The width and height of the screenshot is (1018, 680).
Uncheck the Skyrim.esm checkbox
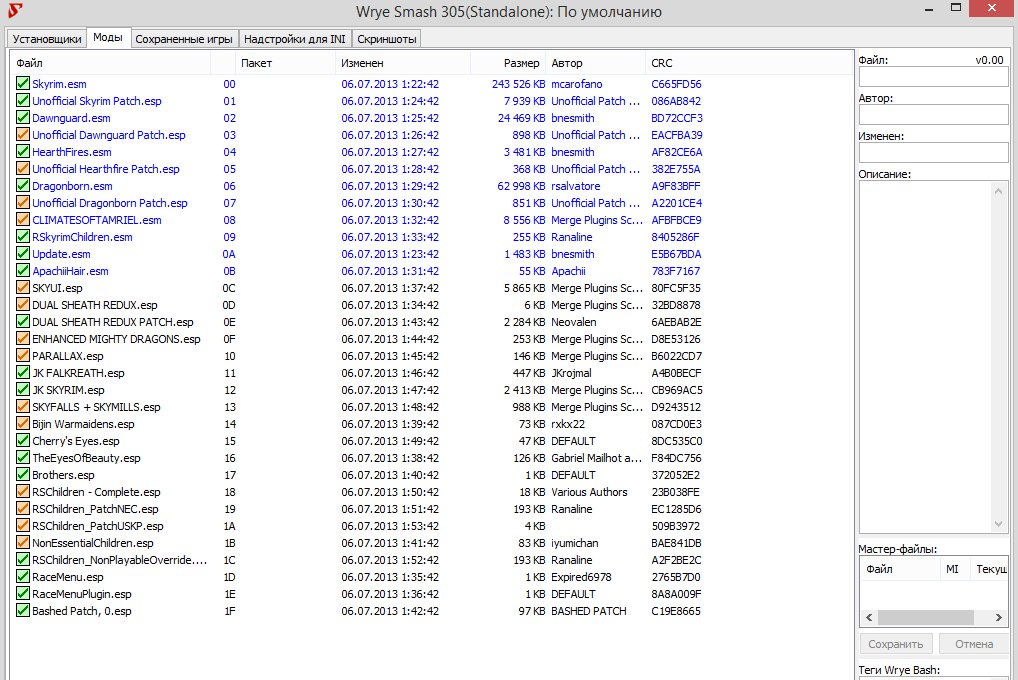pyautogui.click(x=23, y=83)
